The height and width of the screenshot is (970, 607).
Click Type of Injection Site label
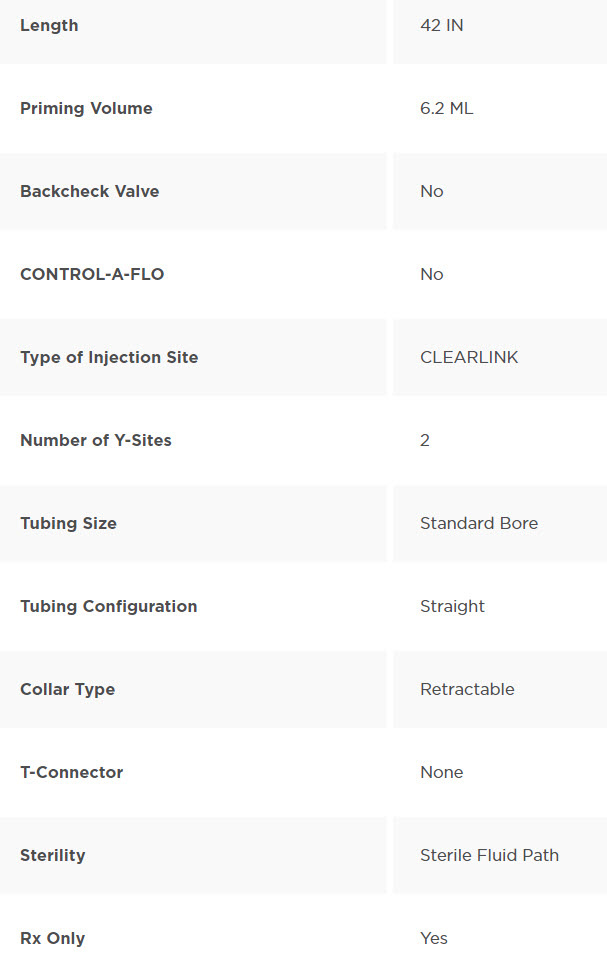pos(109,357)
